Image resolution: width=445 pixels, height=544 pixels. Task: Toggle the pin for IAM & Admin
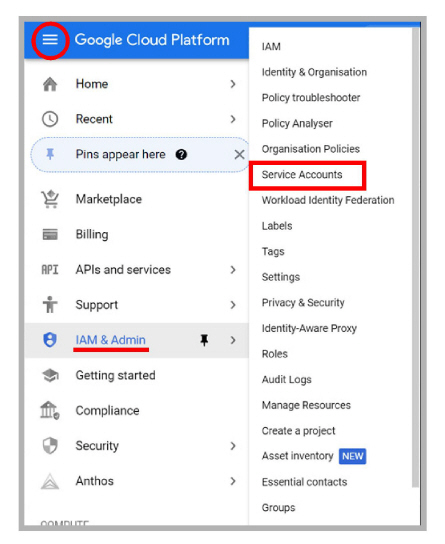point(204,340)
